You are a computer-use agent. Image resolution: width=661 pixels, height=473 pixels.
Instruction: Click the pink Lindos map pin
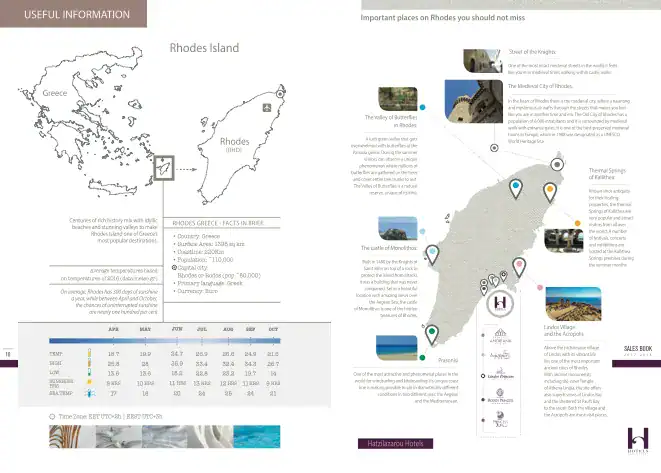point(519,267)
